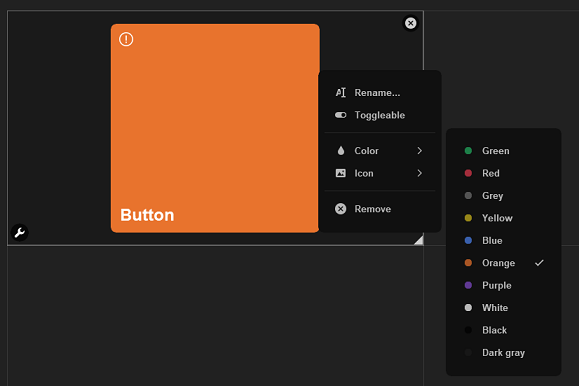
Task: Pick the Green color swatch
Action: (x=468, y=151)
